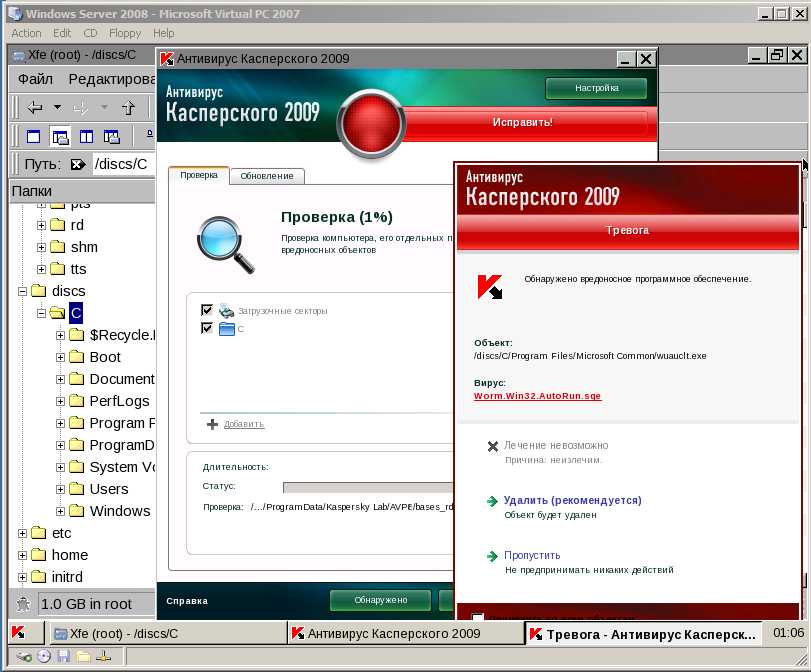
Task: Uncheck the C drive scan checkbox
Action: [207, 328]
